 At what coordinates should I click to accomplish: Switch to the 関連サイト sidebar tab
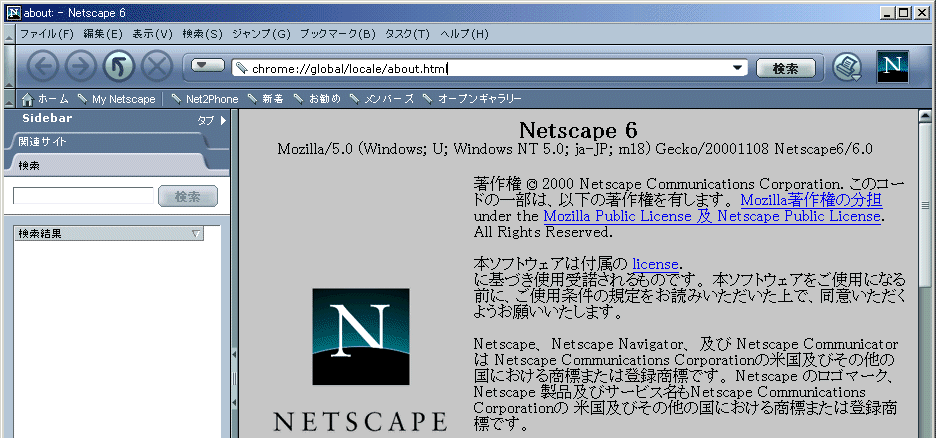coord(107,141)
